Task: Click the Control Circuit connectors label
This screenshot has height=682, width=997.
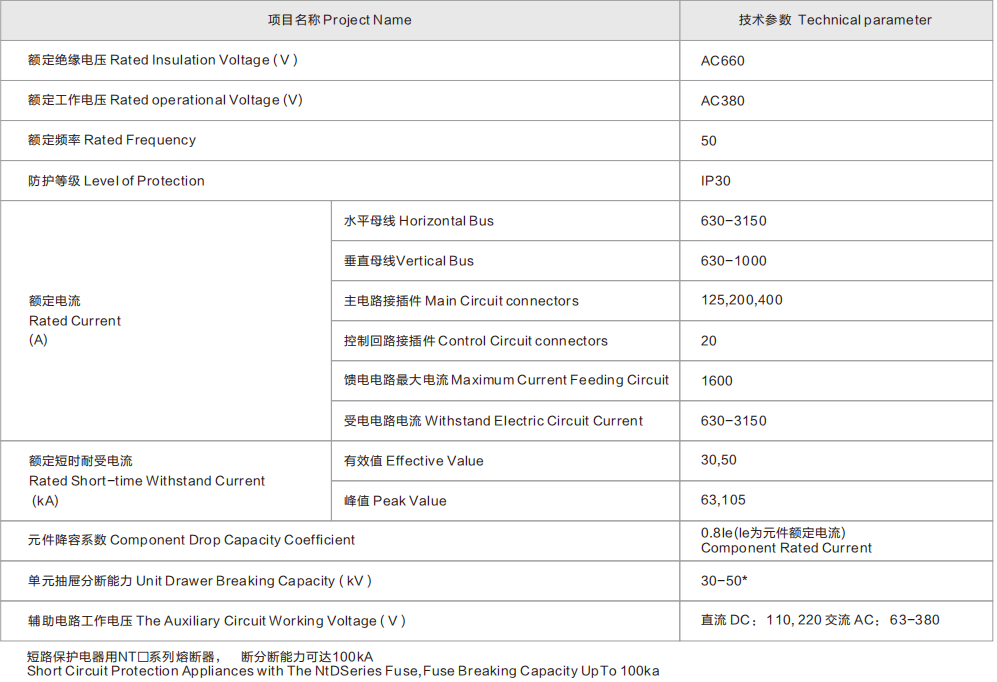Action: pyautogui.click(x=475, y=341)
